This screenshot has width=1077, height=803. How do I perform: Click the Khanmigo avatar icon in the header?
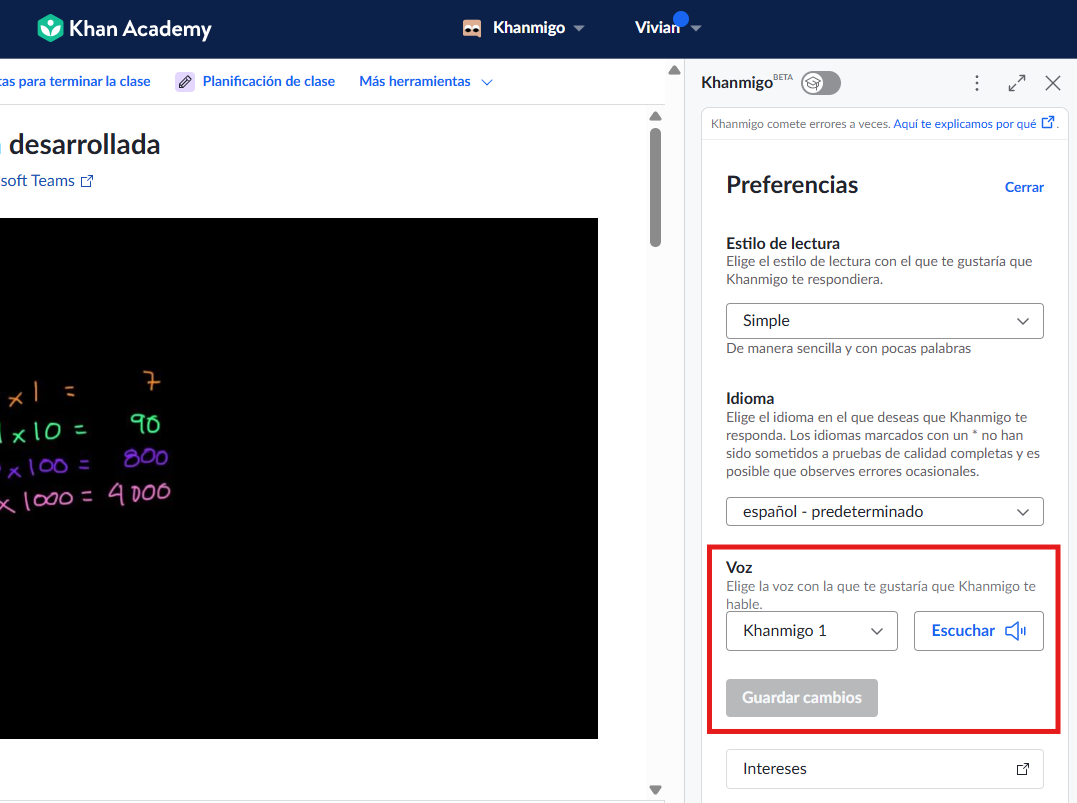472,28
